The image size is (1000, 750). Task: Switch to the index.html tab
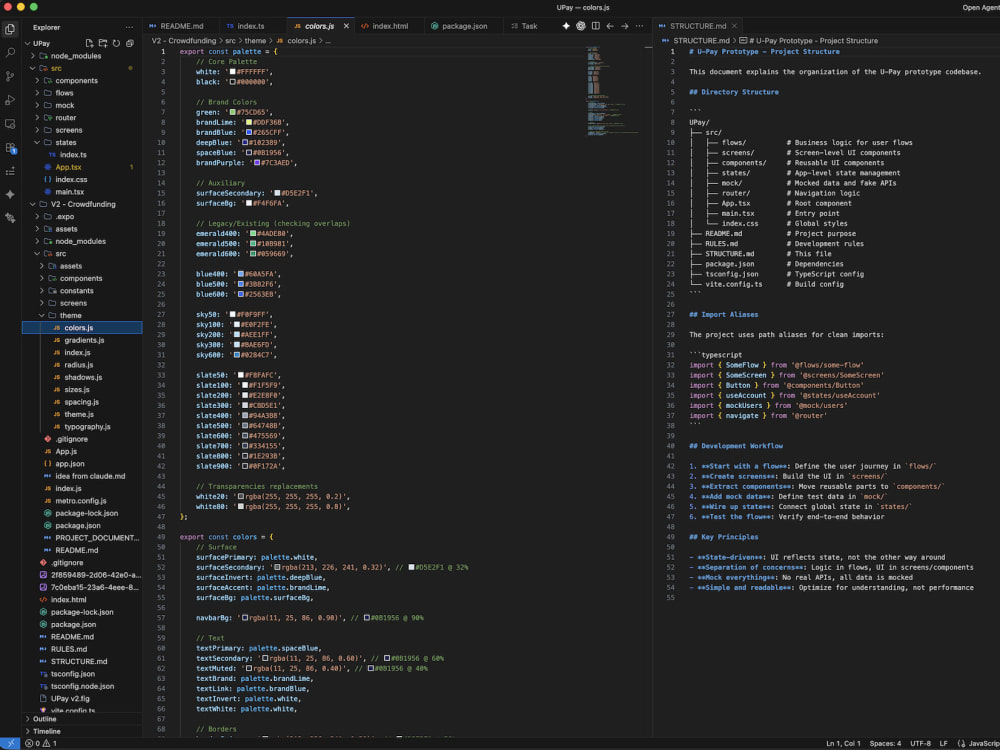[390, 26]
